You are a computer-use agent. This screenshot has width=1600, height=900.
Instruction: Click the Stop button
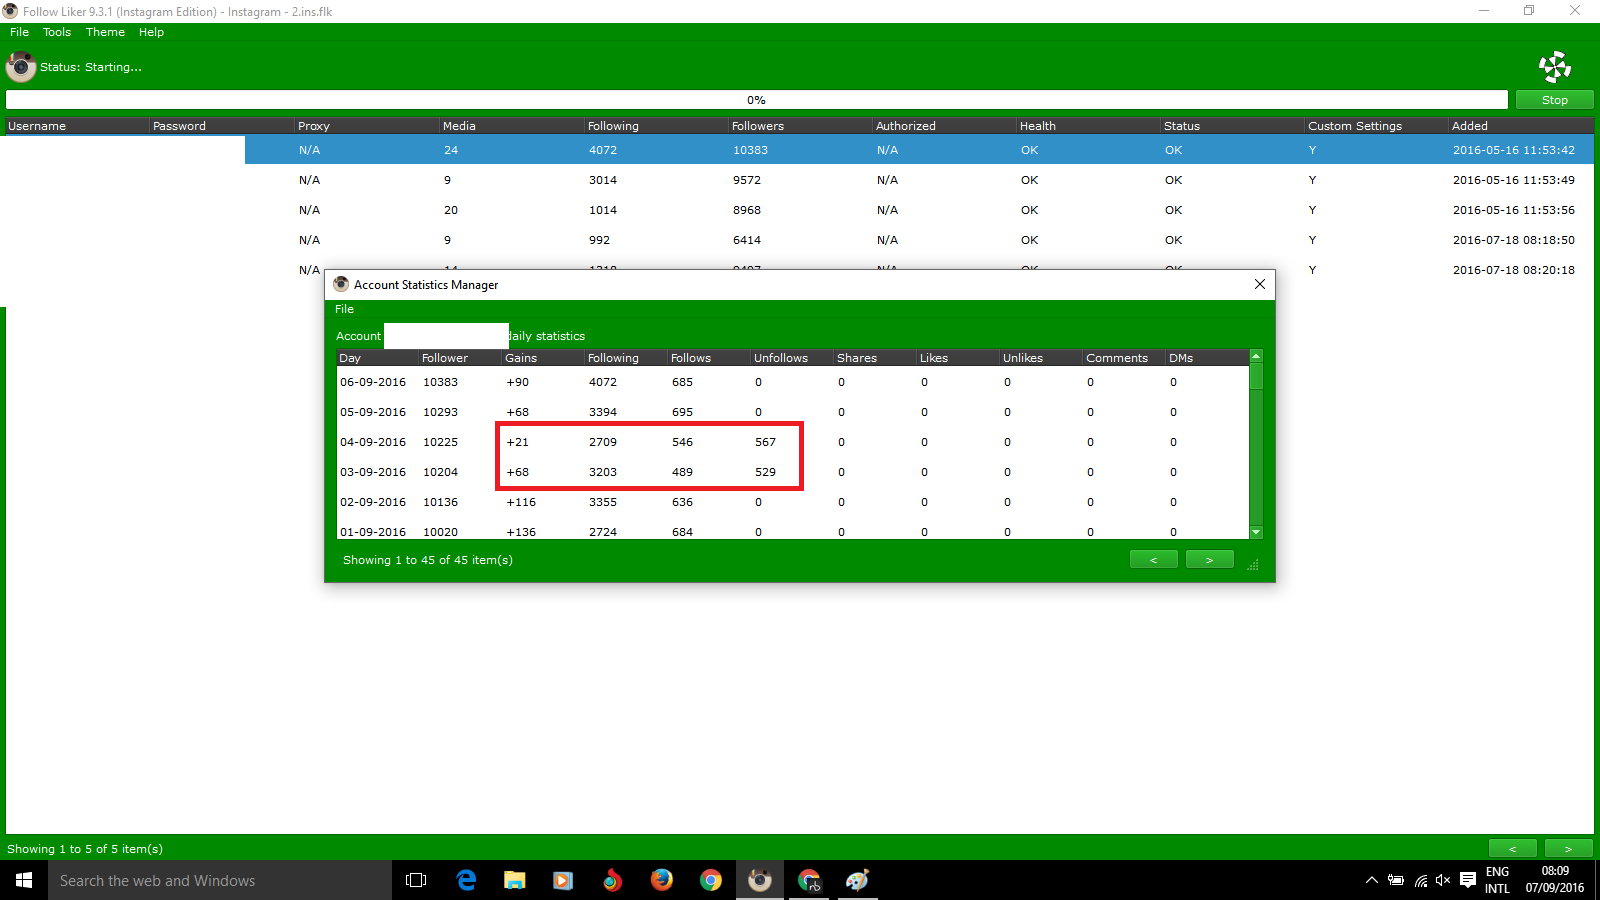point(1554,100)
